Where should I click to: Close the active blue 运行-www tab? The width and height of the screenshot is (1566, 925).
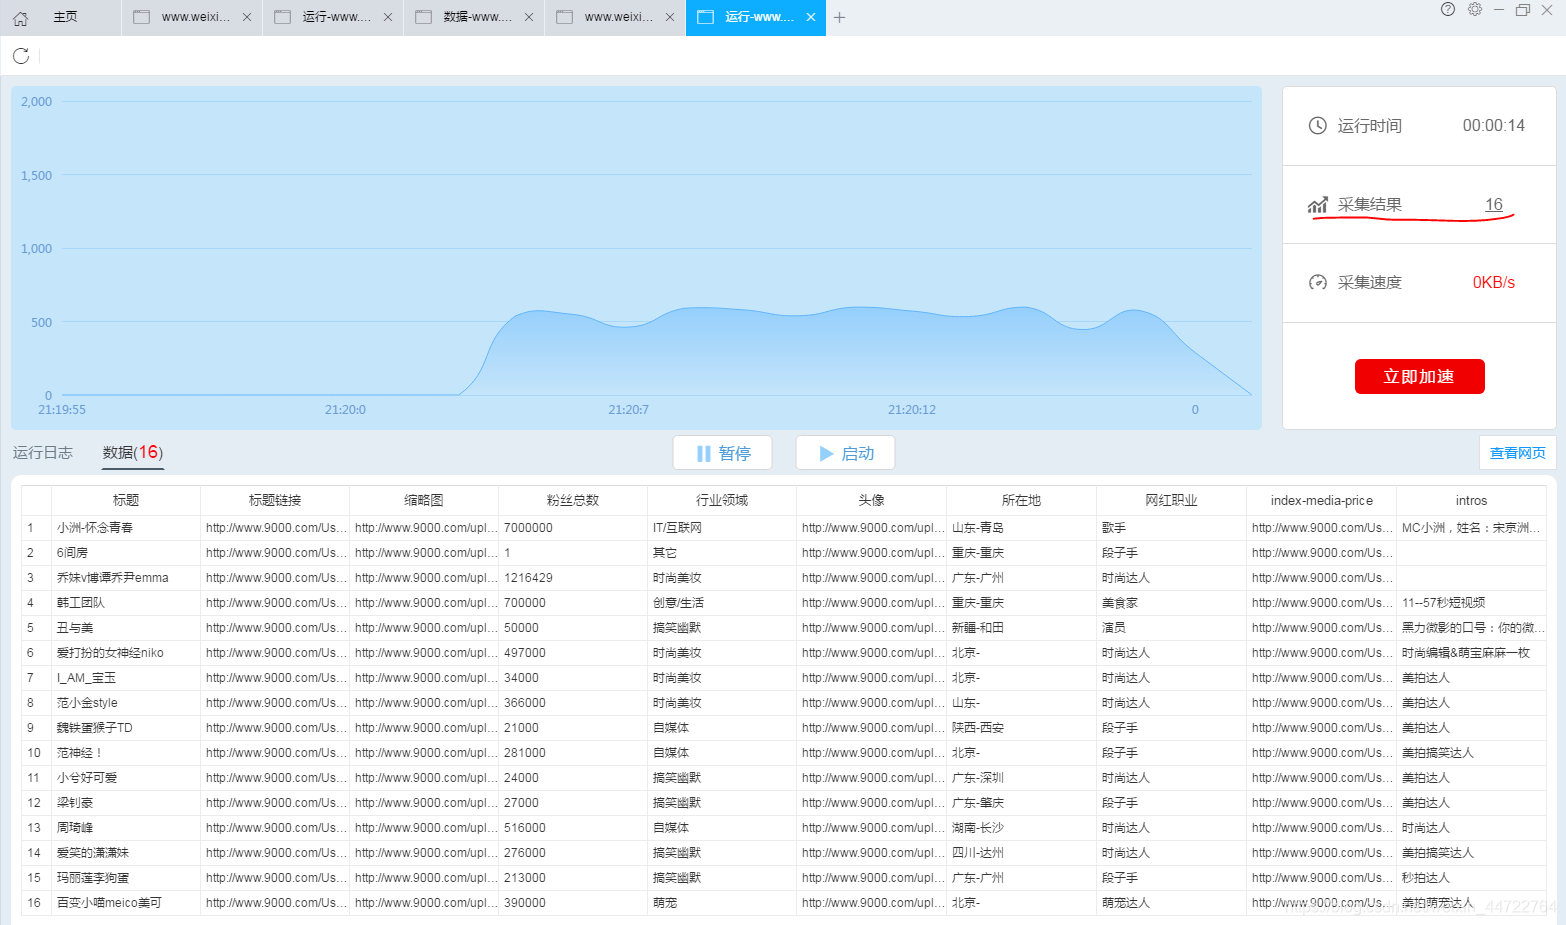point(811,17)
